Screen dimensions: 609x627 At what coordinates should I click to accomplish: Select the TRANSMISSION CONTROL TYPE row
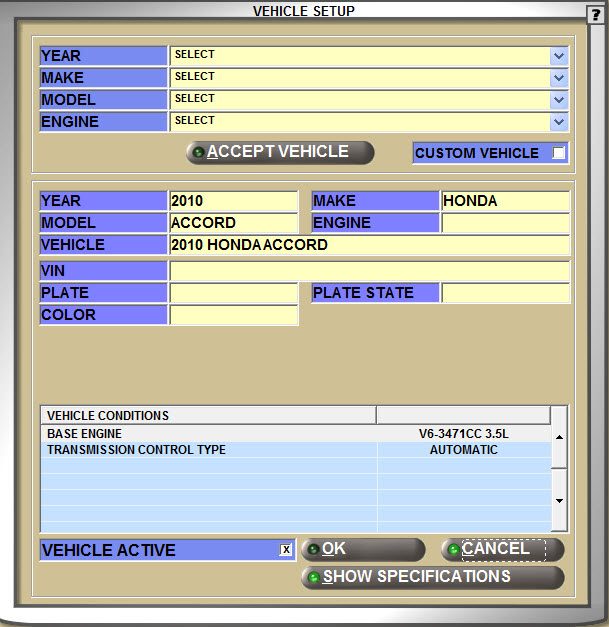click(208, 450)
